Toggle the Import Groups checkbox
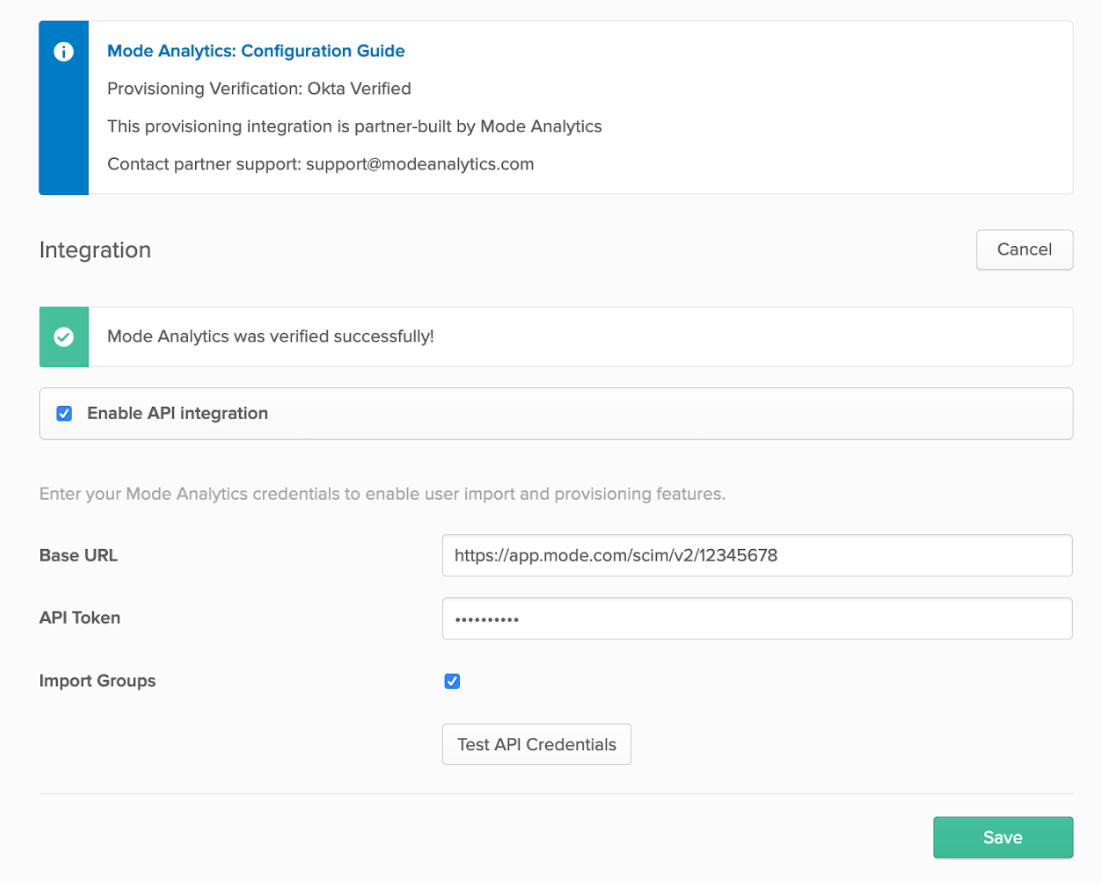Viewport: 1102px width, 884px height. tap(452, 681)
